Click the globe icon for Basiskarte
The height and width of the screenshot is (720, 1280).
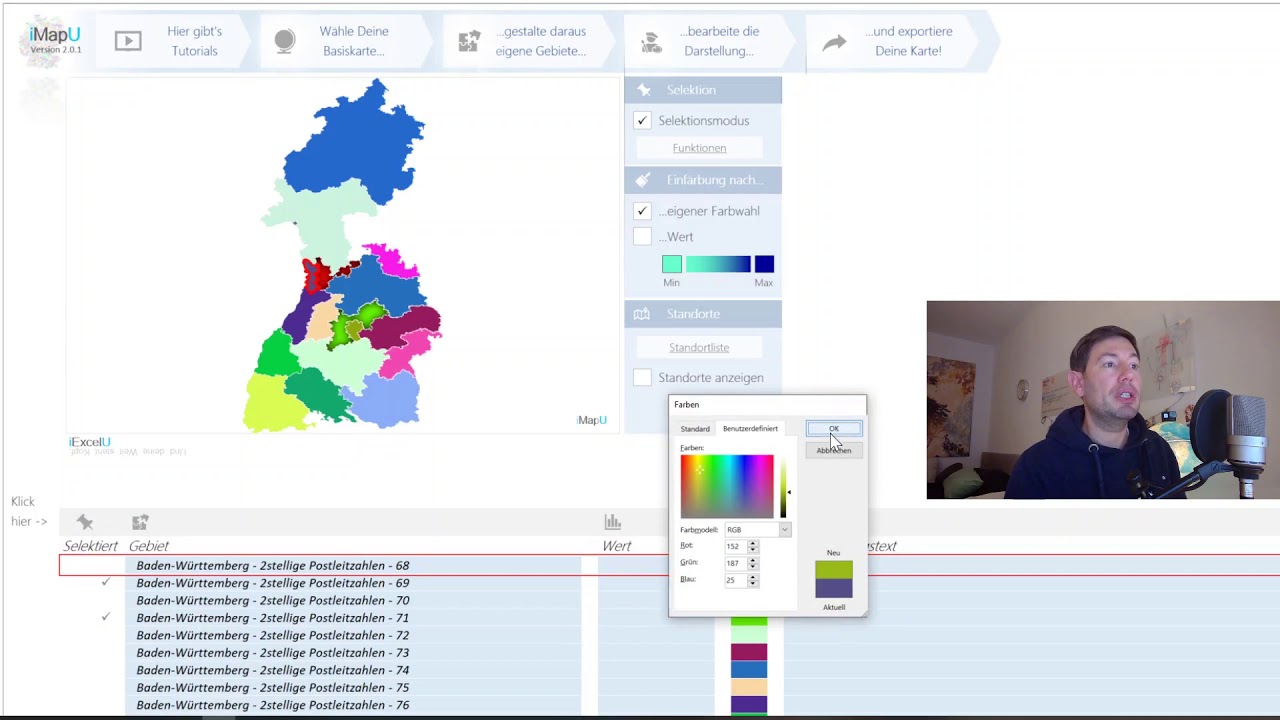285,41
